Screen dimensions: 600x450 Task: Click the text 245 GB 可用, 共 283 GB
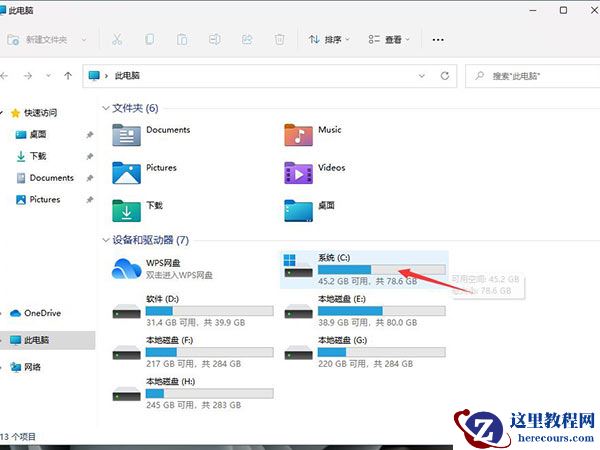point(194,405)
